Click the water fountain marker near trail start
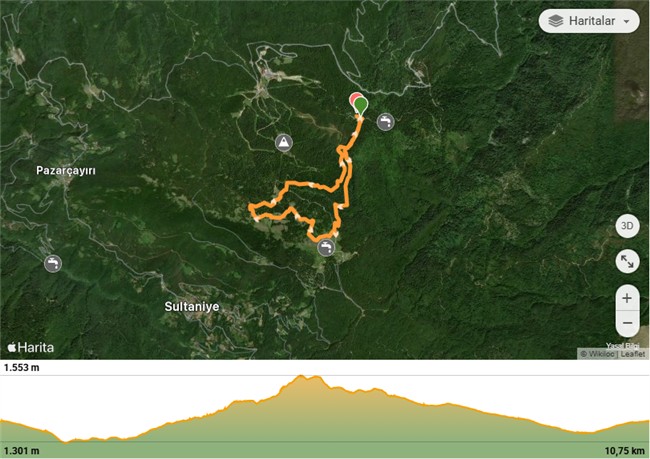Image resolution: width=650 pixels, height=459 pixels. 386,122
